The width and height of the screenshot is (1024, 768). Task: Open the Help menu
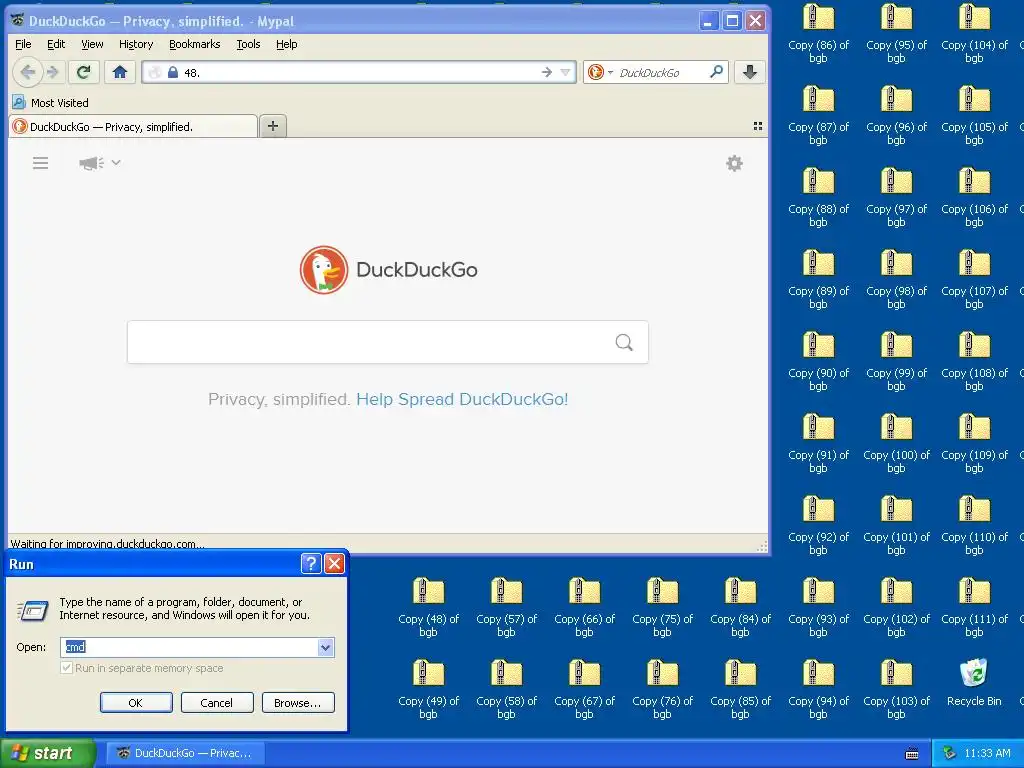click(x=286, y=44)
